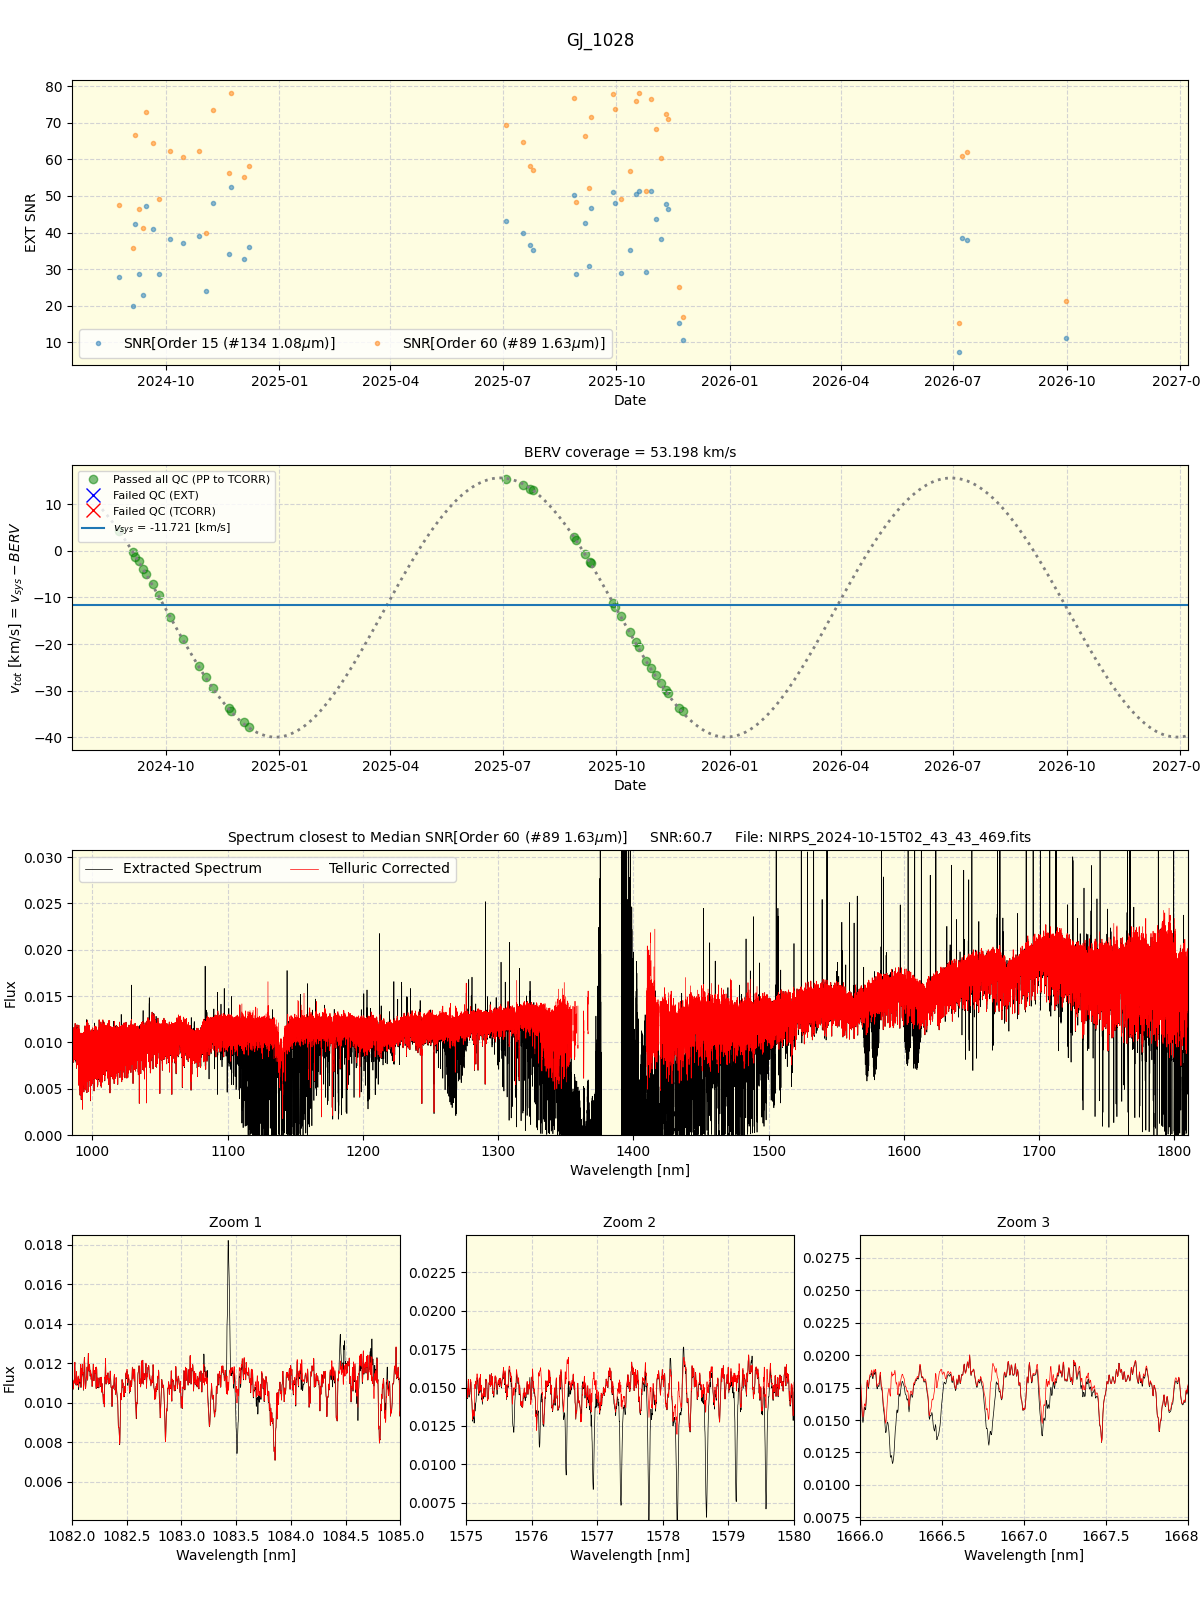Click the 1400 tick on spectrum wavelength axis
The image size is (1200, 1600).
[634, 1150]
